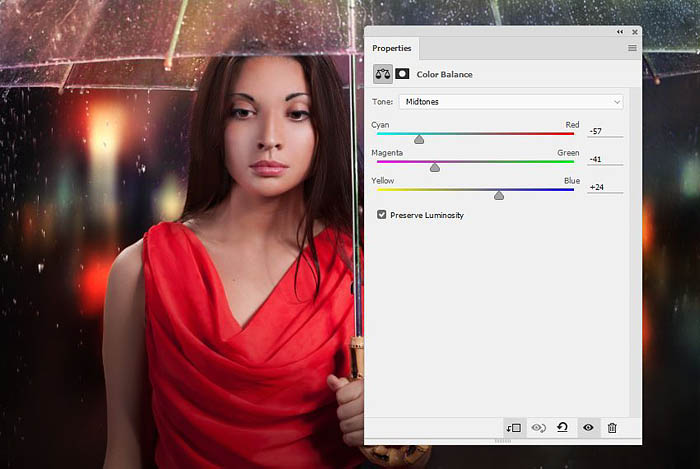Select the layer mask icon in Properties

tap(402, 74)
